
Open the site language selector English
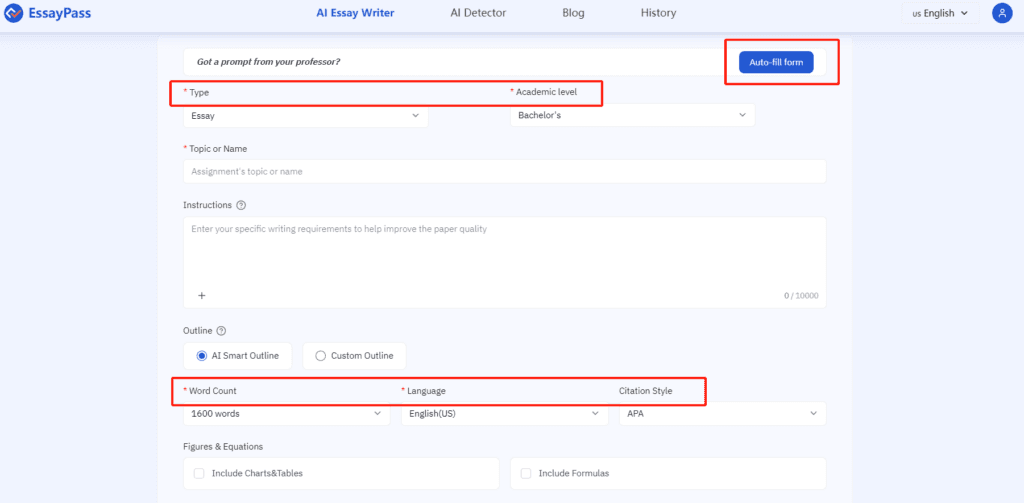[940, 13]
